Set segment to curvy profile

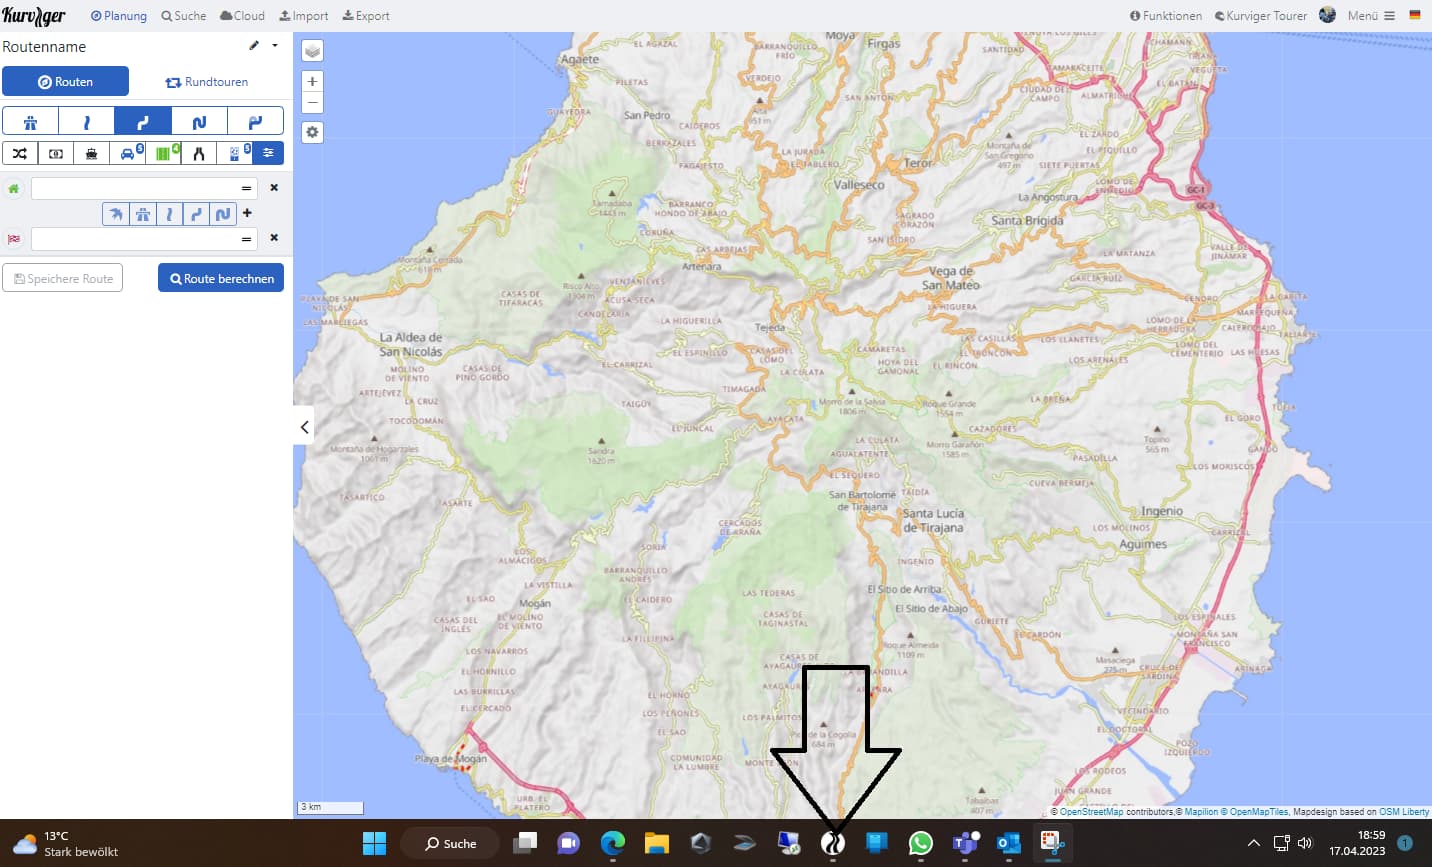196,214
